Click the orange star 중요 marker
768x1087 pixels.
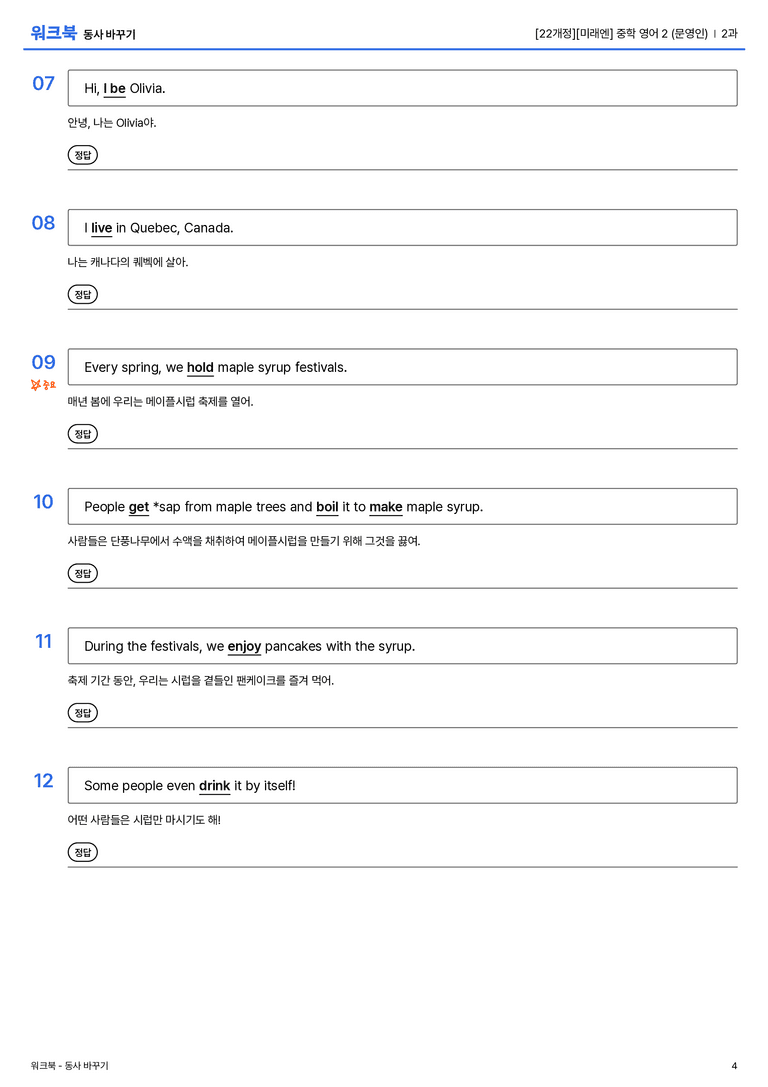[43, 385]
